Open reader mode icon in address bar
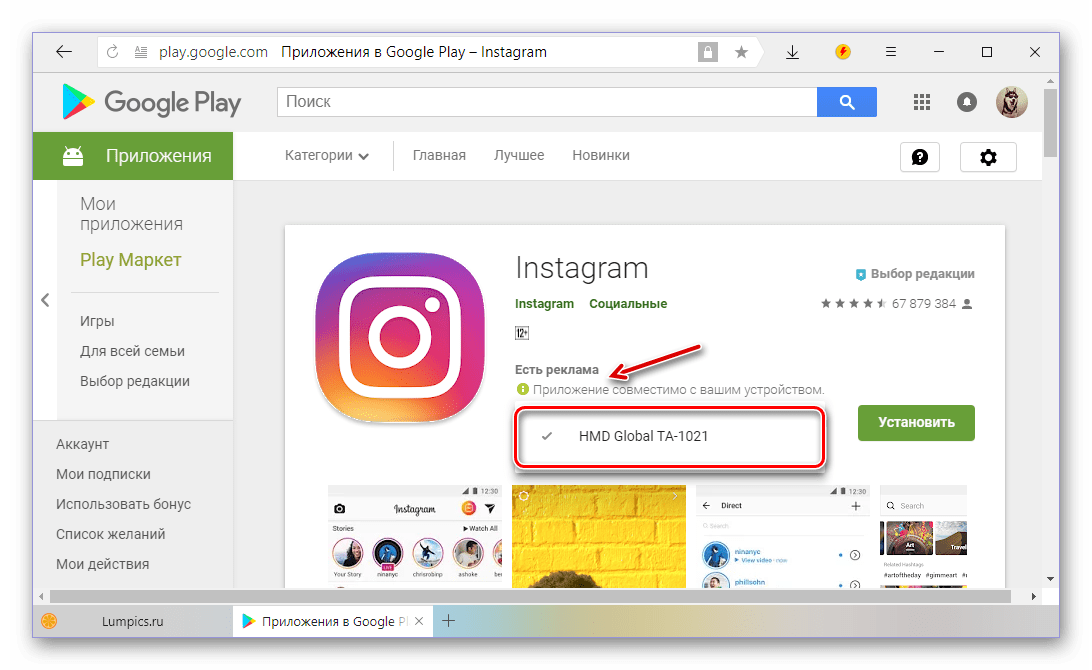1092x670 pixels. (141, 52)
